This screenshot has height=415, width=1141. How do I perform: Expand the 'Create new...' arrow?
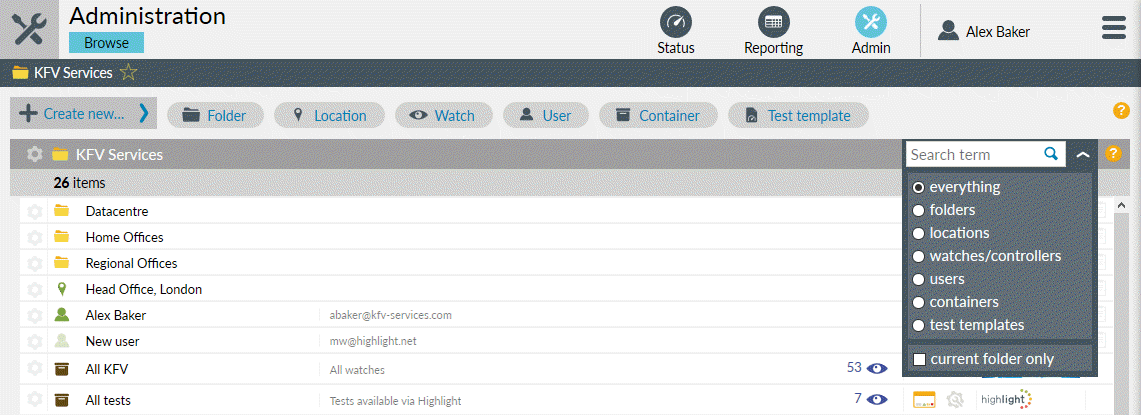[144, 114]
